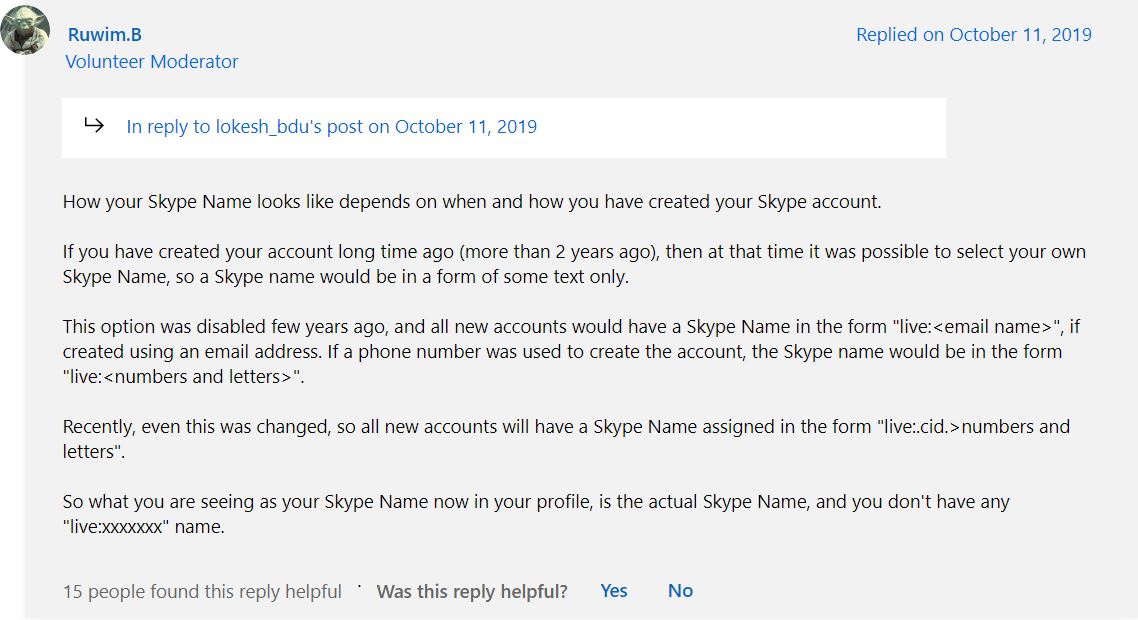Click the Ruwim.B username text
The image size is (1138, 620).
103,33
